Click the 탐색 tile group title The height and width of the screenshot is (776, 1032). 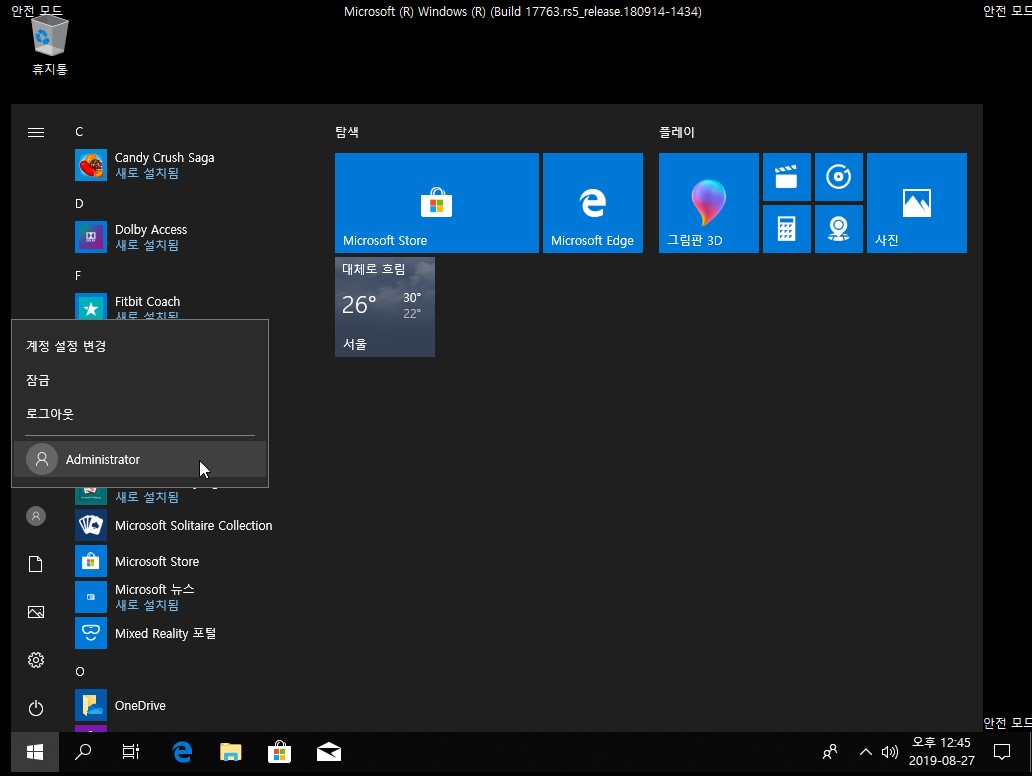click(x=347, y=132)
